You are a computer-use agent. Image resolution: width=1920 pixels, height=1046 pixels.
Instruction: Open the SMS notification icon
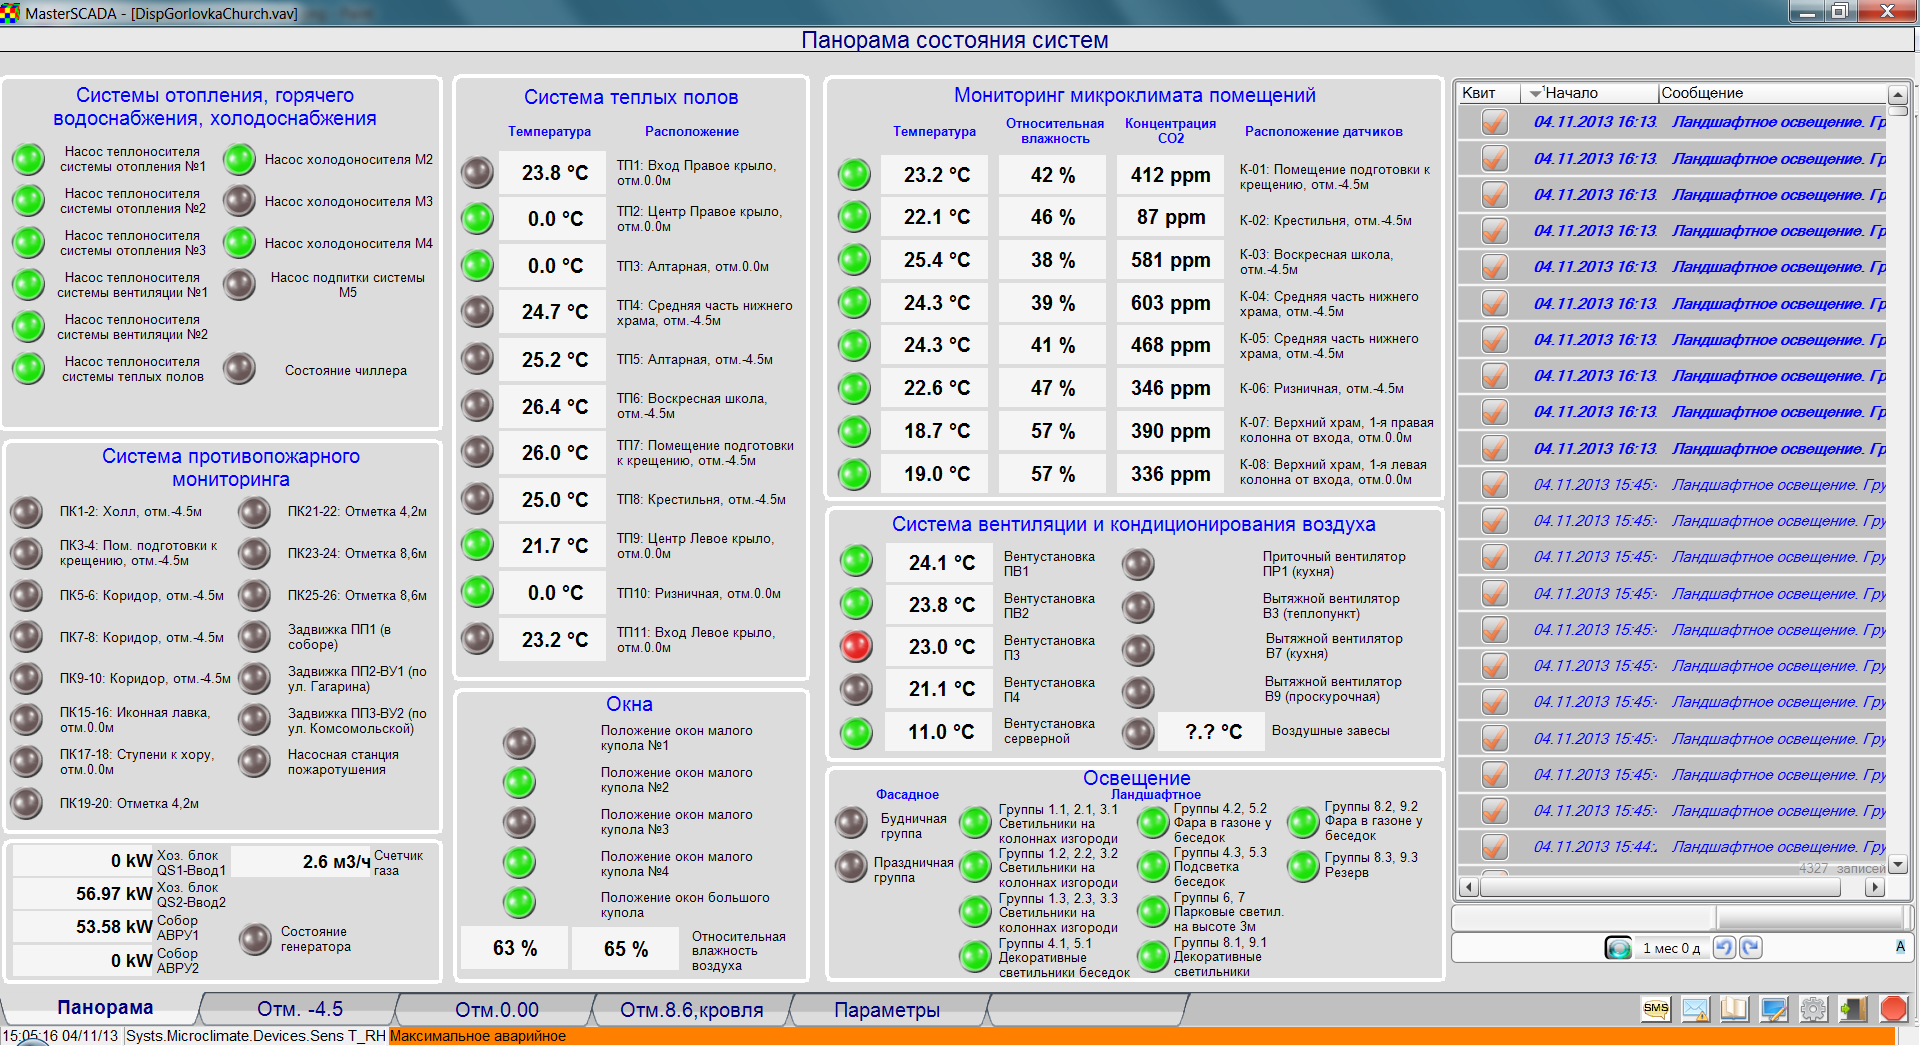(x=1656, y=1009)
